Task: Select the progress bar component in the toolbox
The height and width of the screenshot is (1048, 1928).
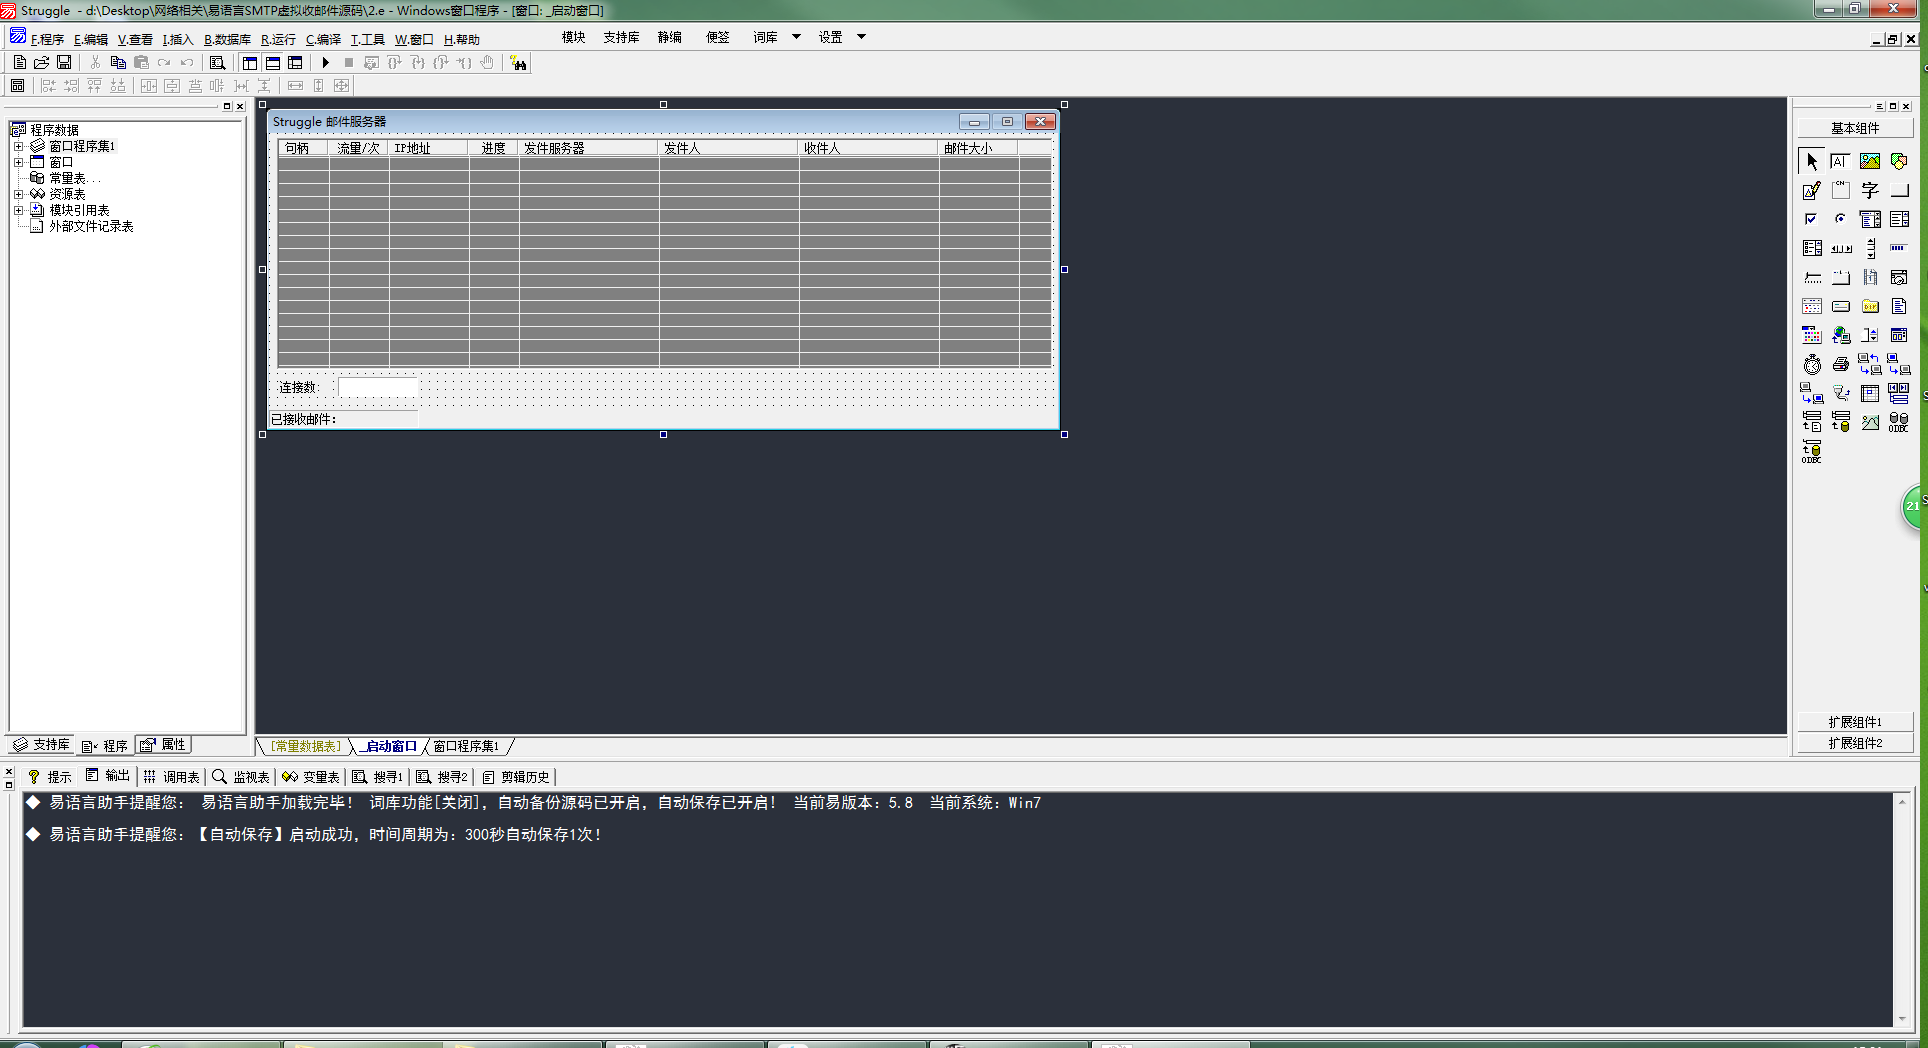Action: pyautogui.click(x=1898, y=248)
